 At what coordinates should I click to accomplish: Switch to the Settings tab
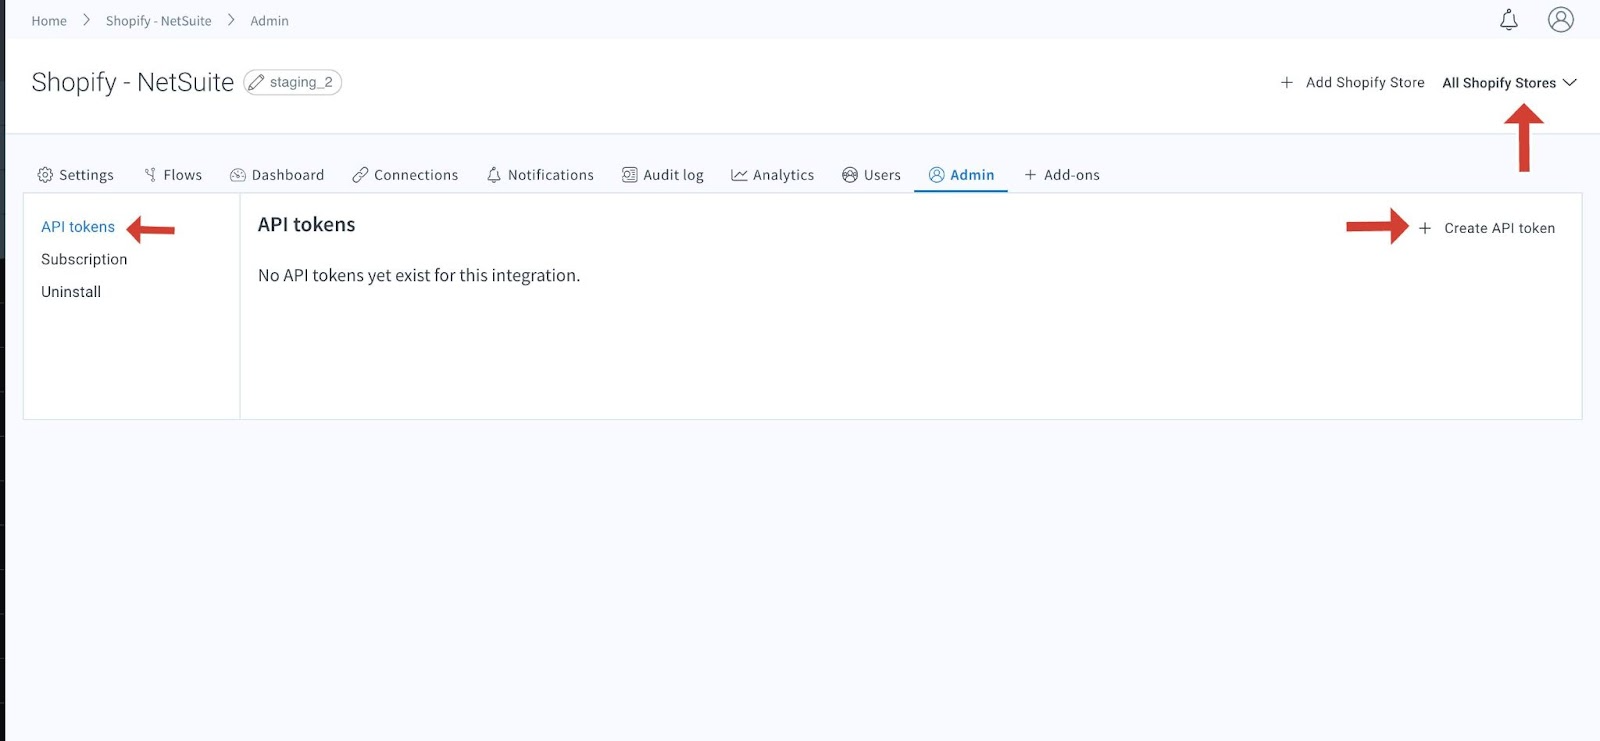click(76, 175)
